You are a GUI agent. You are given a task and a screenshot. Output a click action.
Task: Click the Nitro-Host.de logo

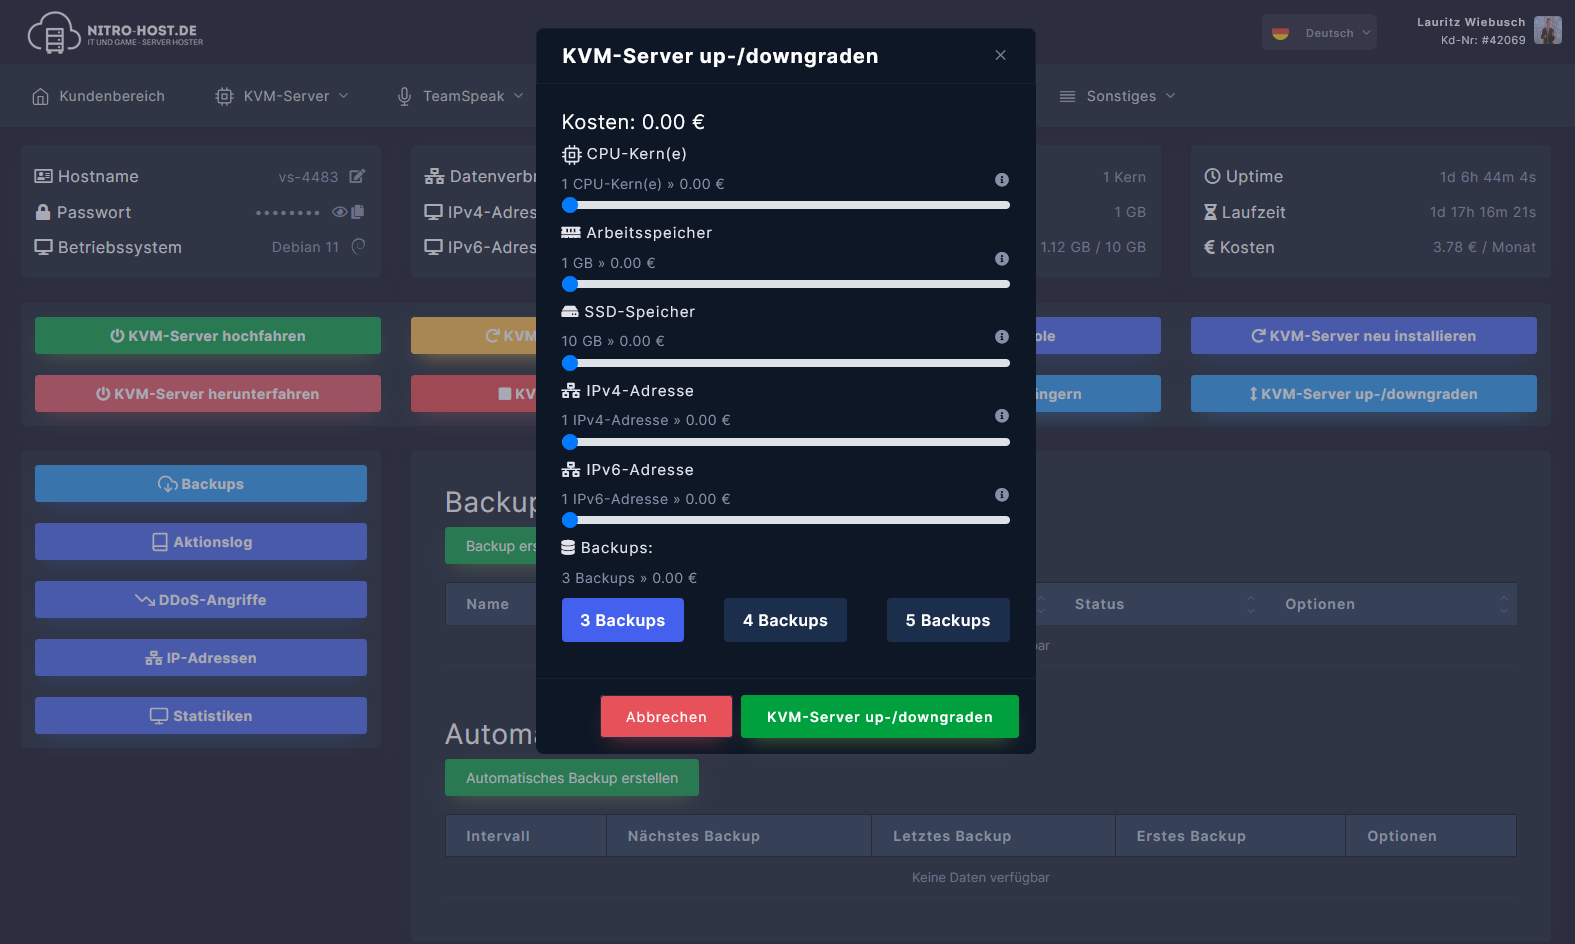pyautogui.click(x=115, y=33)
